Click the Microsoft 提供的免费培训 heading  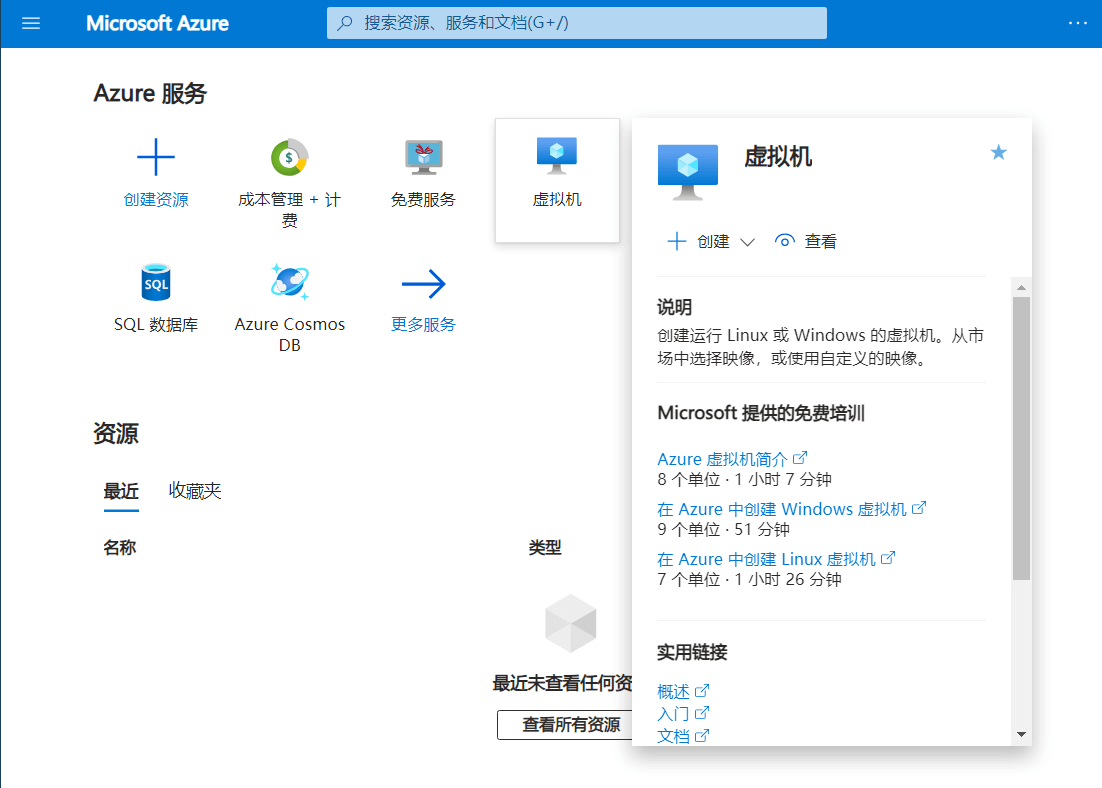point(761,413)
